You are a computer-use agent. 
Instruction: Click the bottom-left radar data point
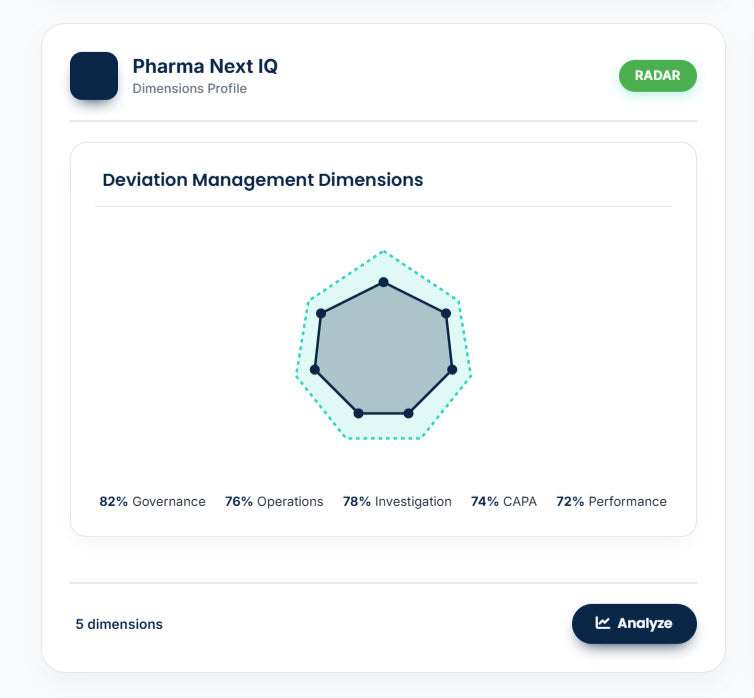(358, 413)
